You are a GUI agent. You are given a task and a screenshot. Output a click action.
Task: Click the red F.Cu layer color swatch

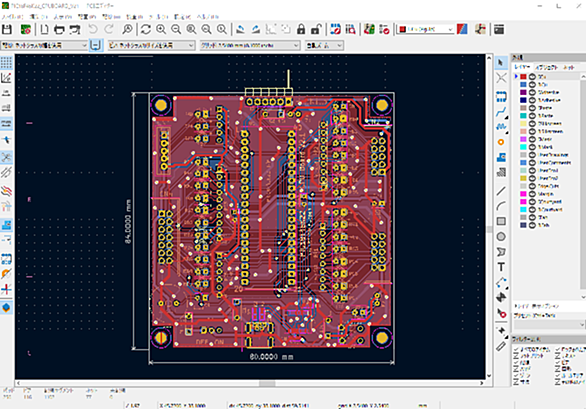(x=523, y=77)
